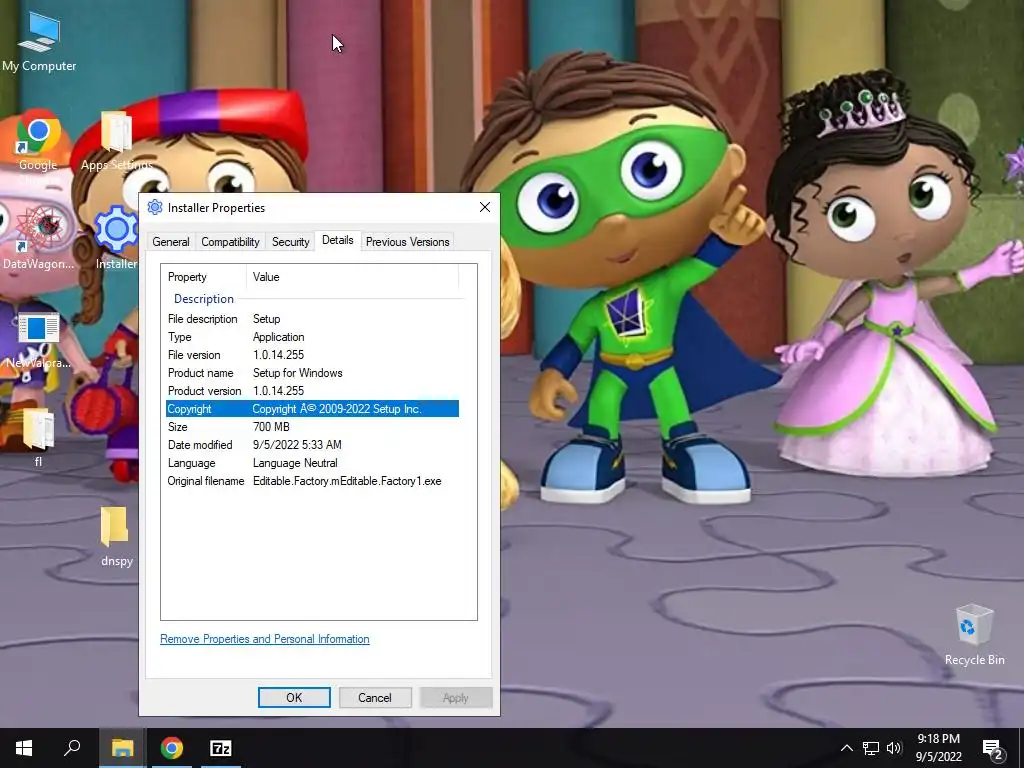1024x768 pixels.
Task: Show hidden tray icons chevron
Action: pos(846,748)
